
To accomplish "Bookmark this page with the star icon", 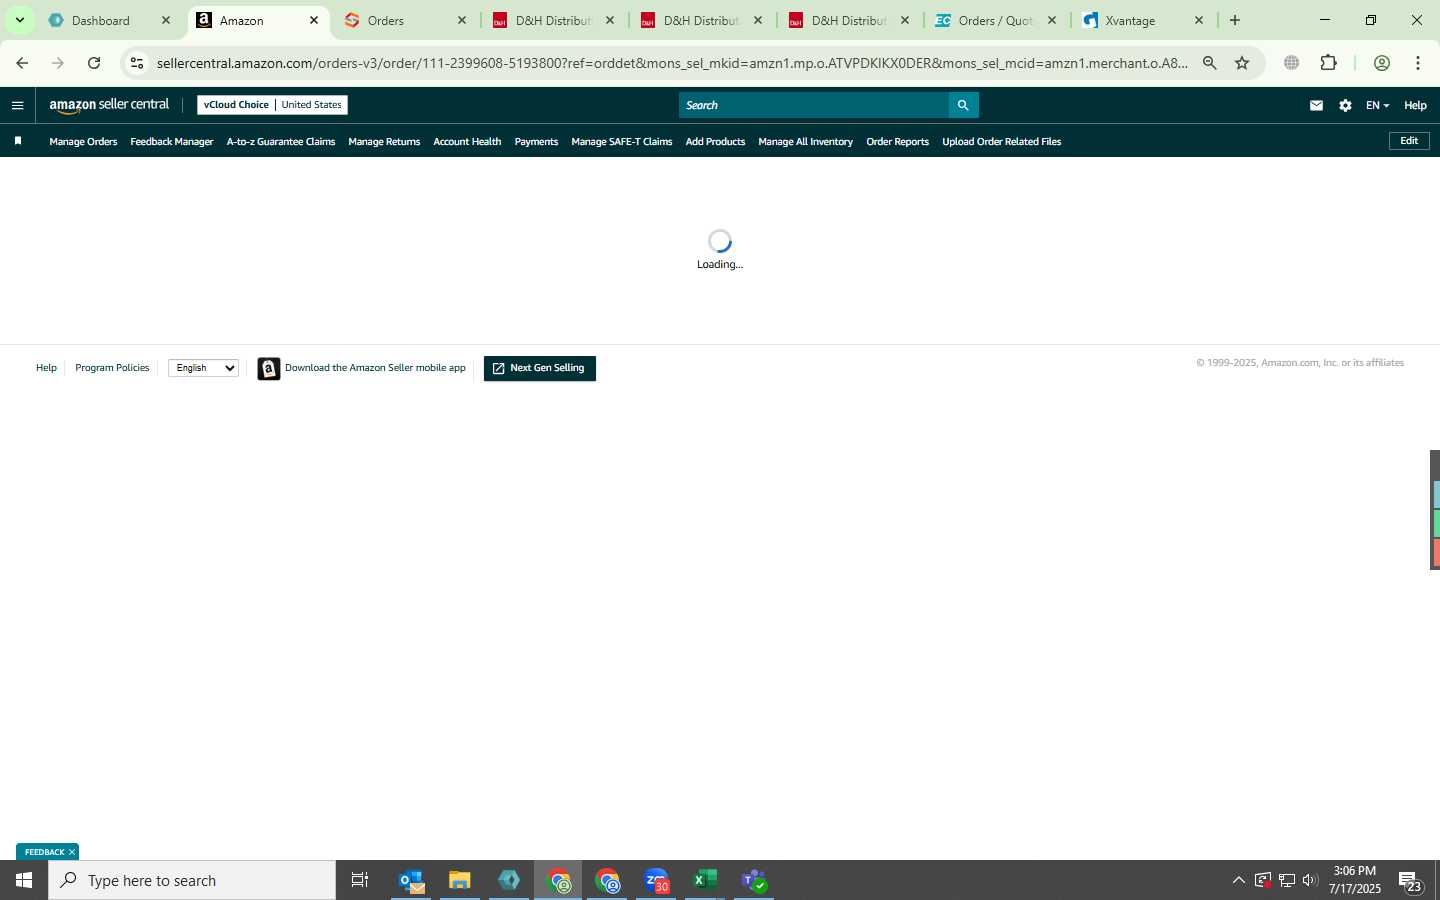I will pos(1242,63).
